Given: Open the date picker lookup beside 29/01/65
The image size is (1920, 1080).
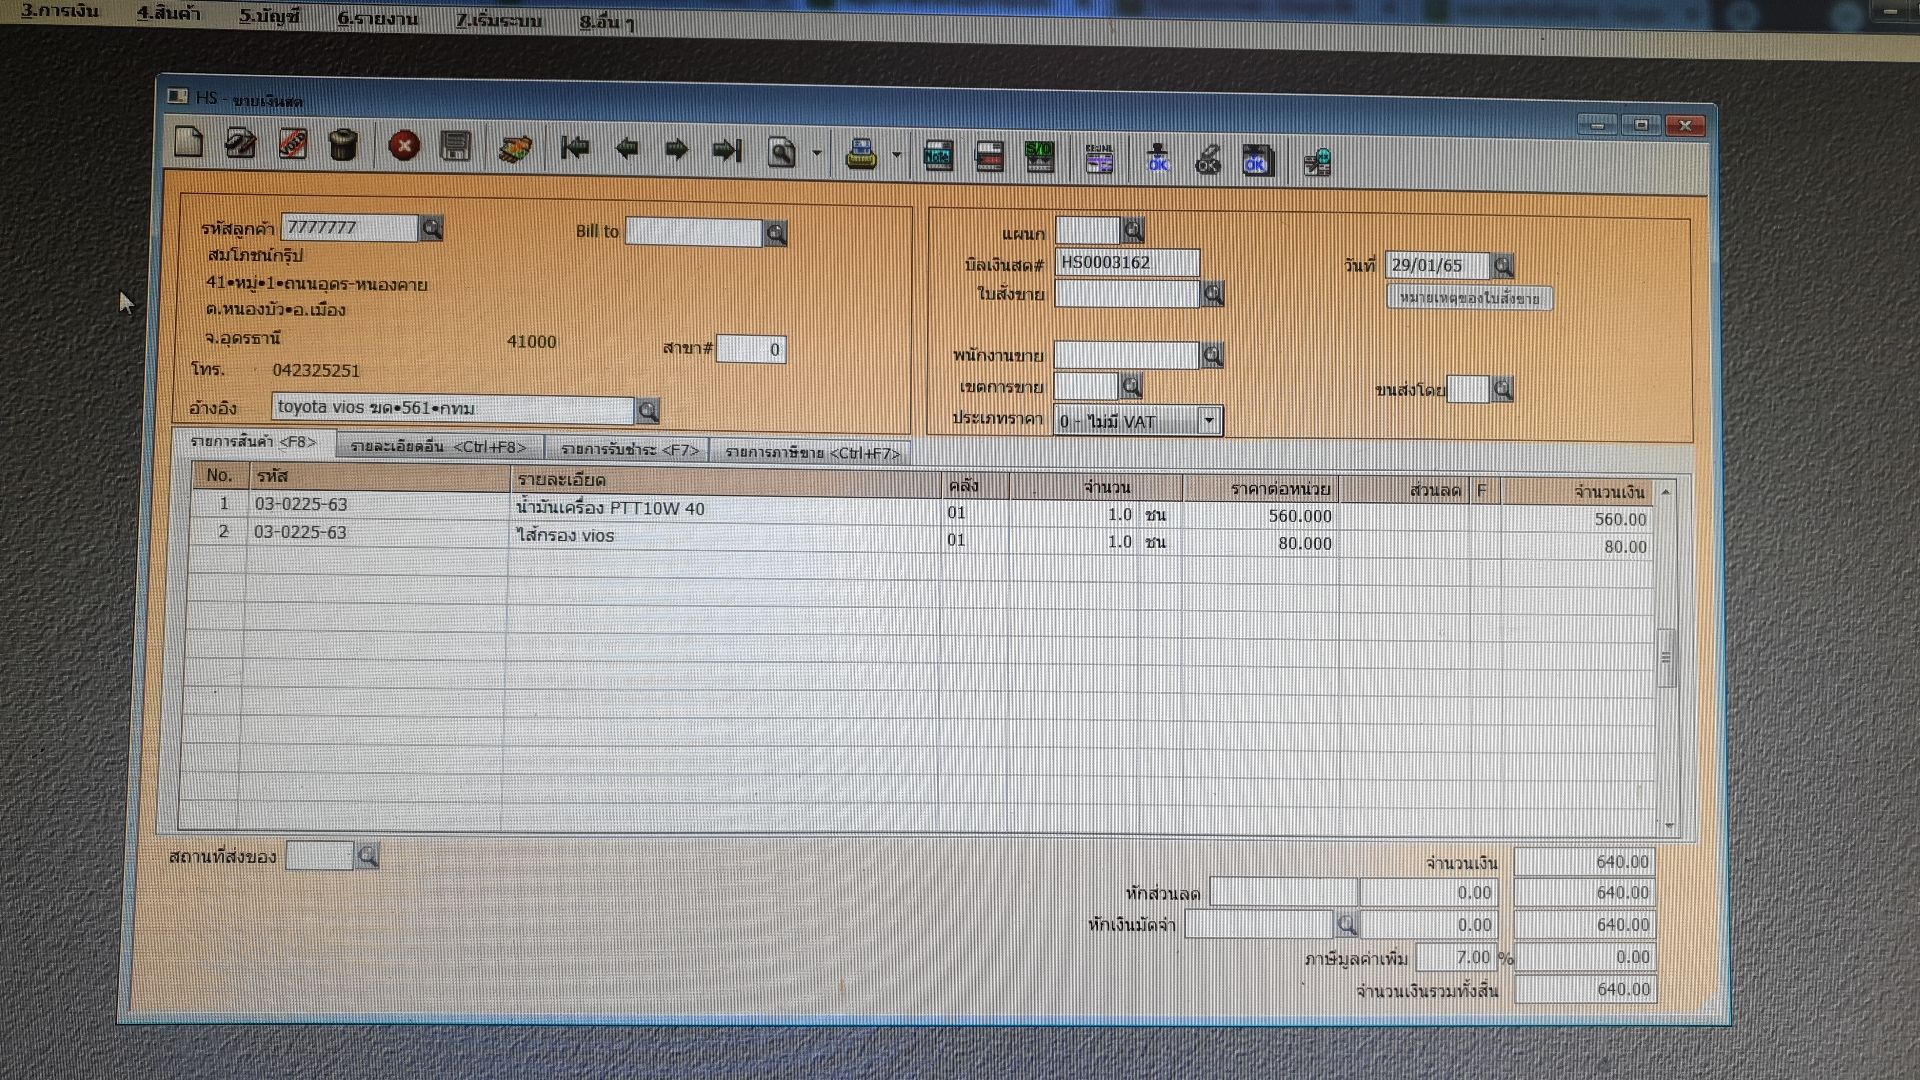Looking at the screenshot, I should 1503,266.
